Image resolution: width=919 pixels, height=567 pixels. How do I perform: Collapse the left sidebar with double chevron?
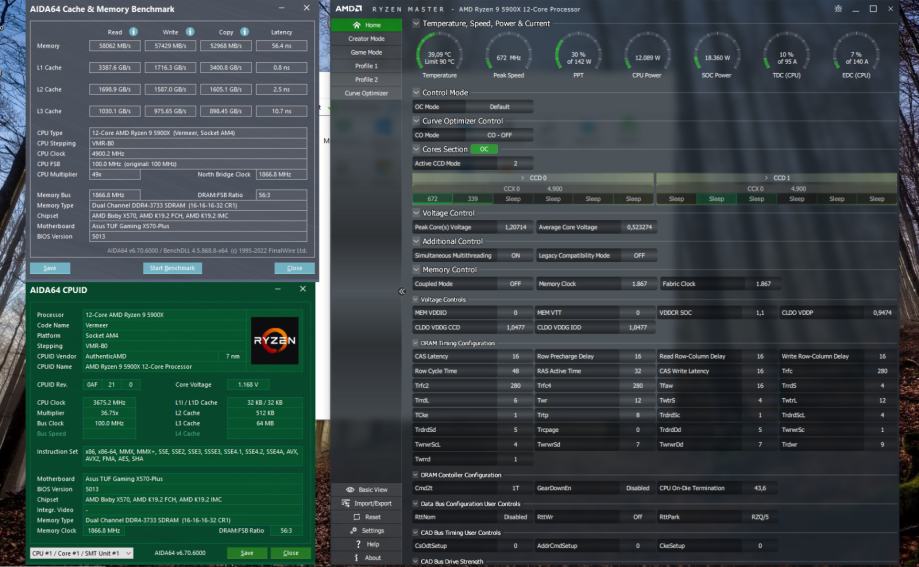(402, 292)
